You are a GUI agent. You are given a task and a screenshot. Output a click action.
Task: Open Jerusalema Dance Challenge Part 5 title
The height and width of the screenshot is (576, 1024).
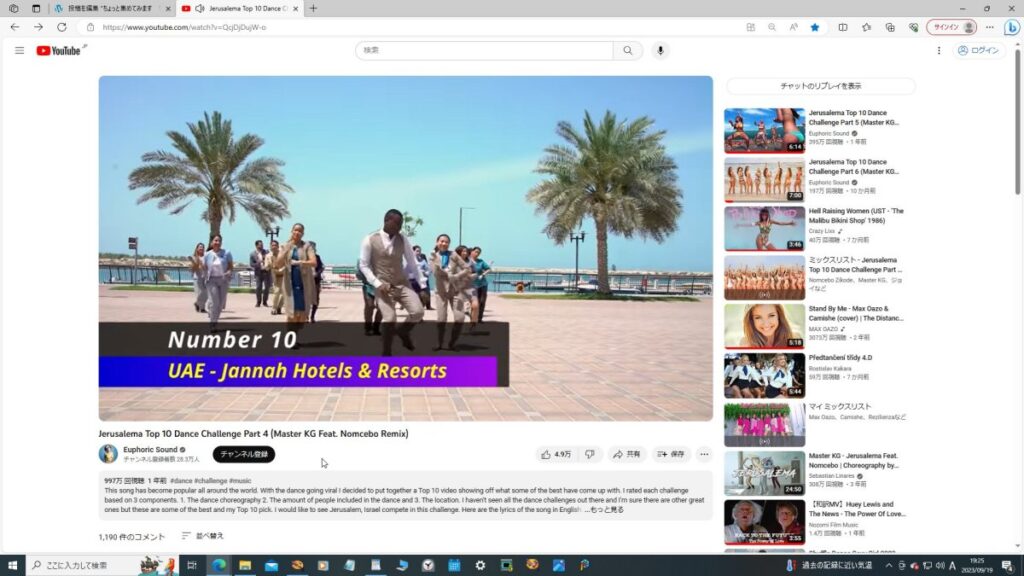854,118
